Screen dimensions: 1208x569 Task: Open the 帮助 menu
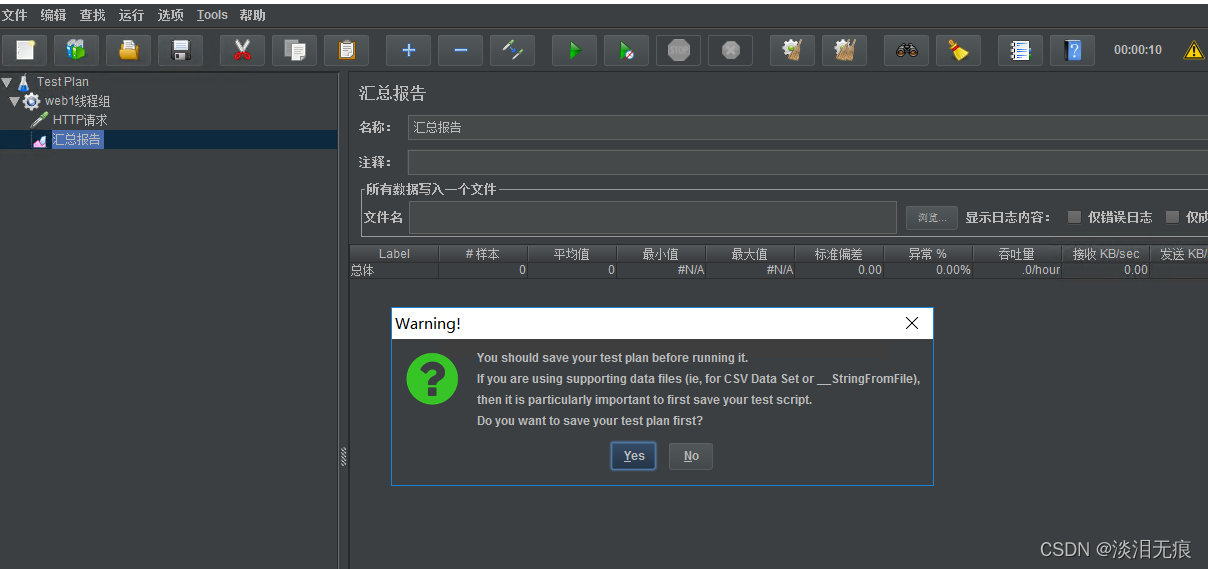253,15
